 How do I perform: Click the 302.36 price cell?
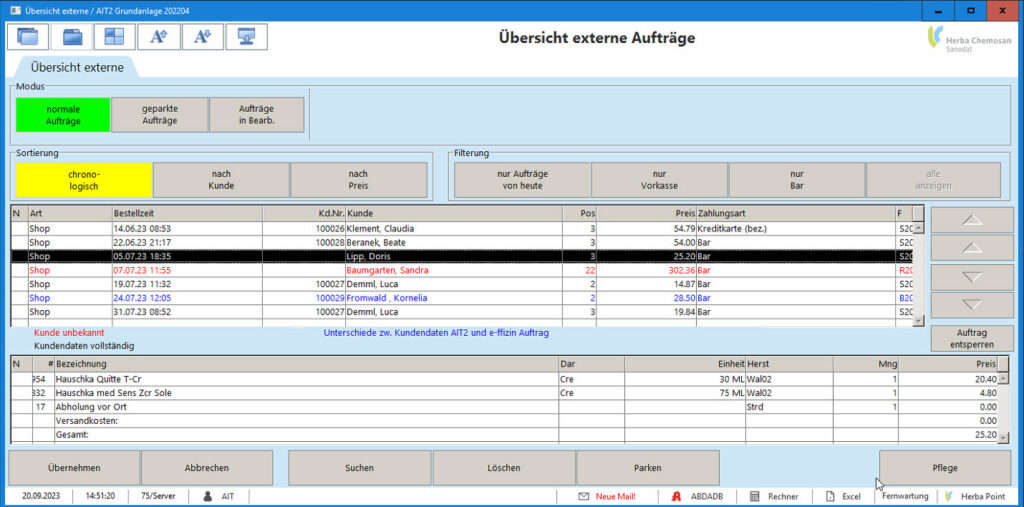[647, 270]
